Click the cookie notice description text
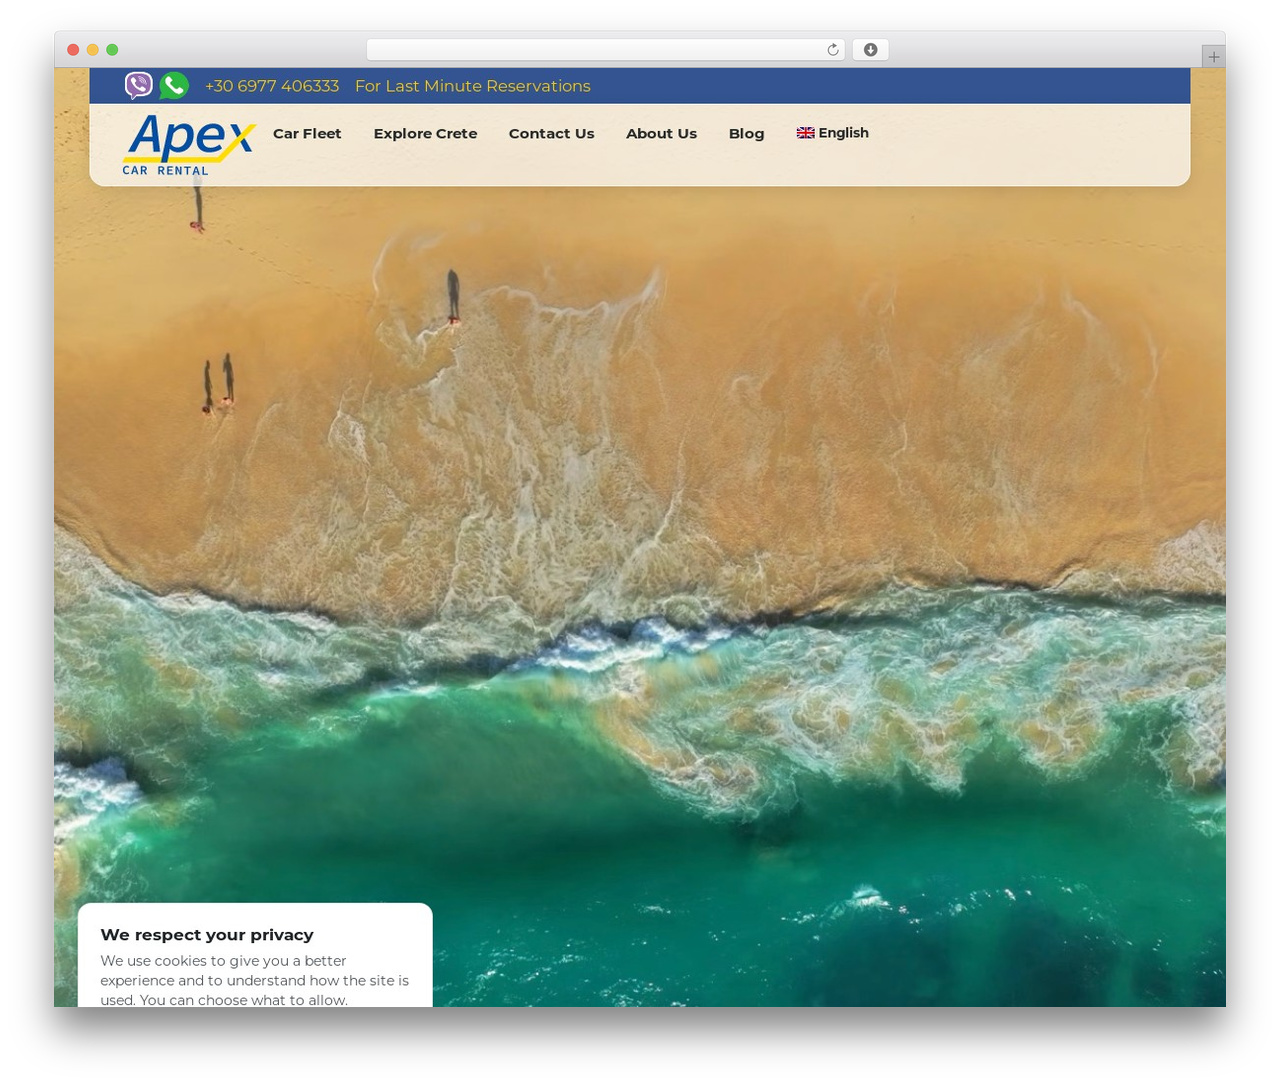 coord(254,980)
